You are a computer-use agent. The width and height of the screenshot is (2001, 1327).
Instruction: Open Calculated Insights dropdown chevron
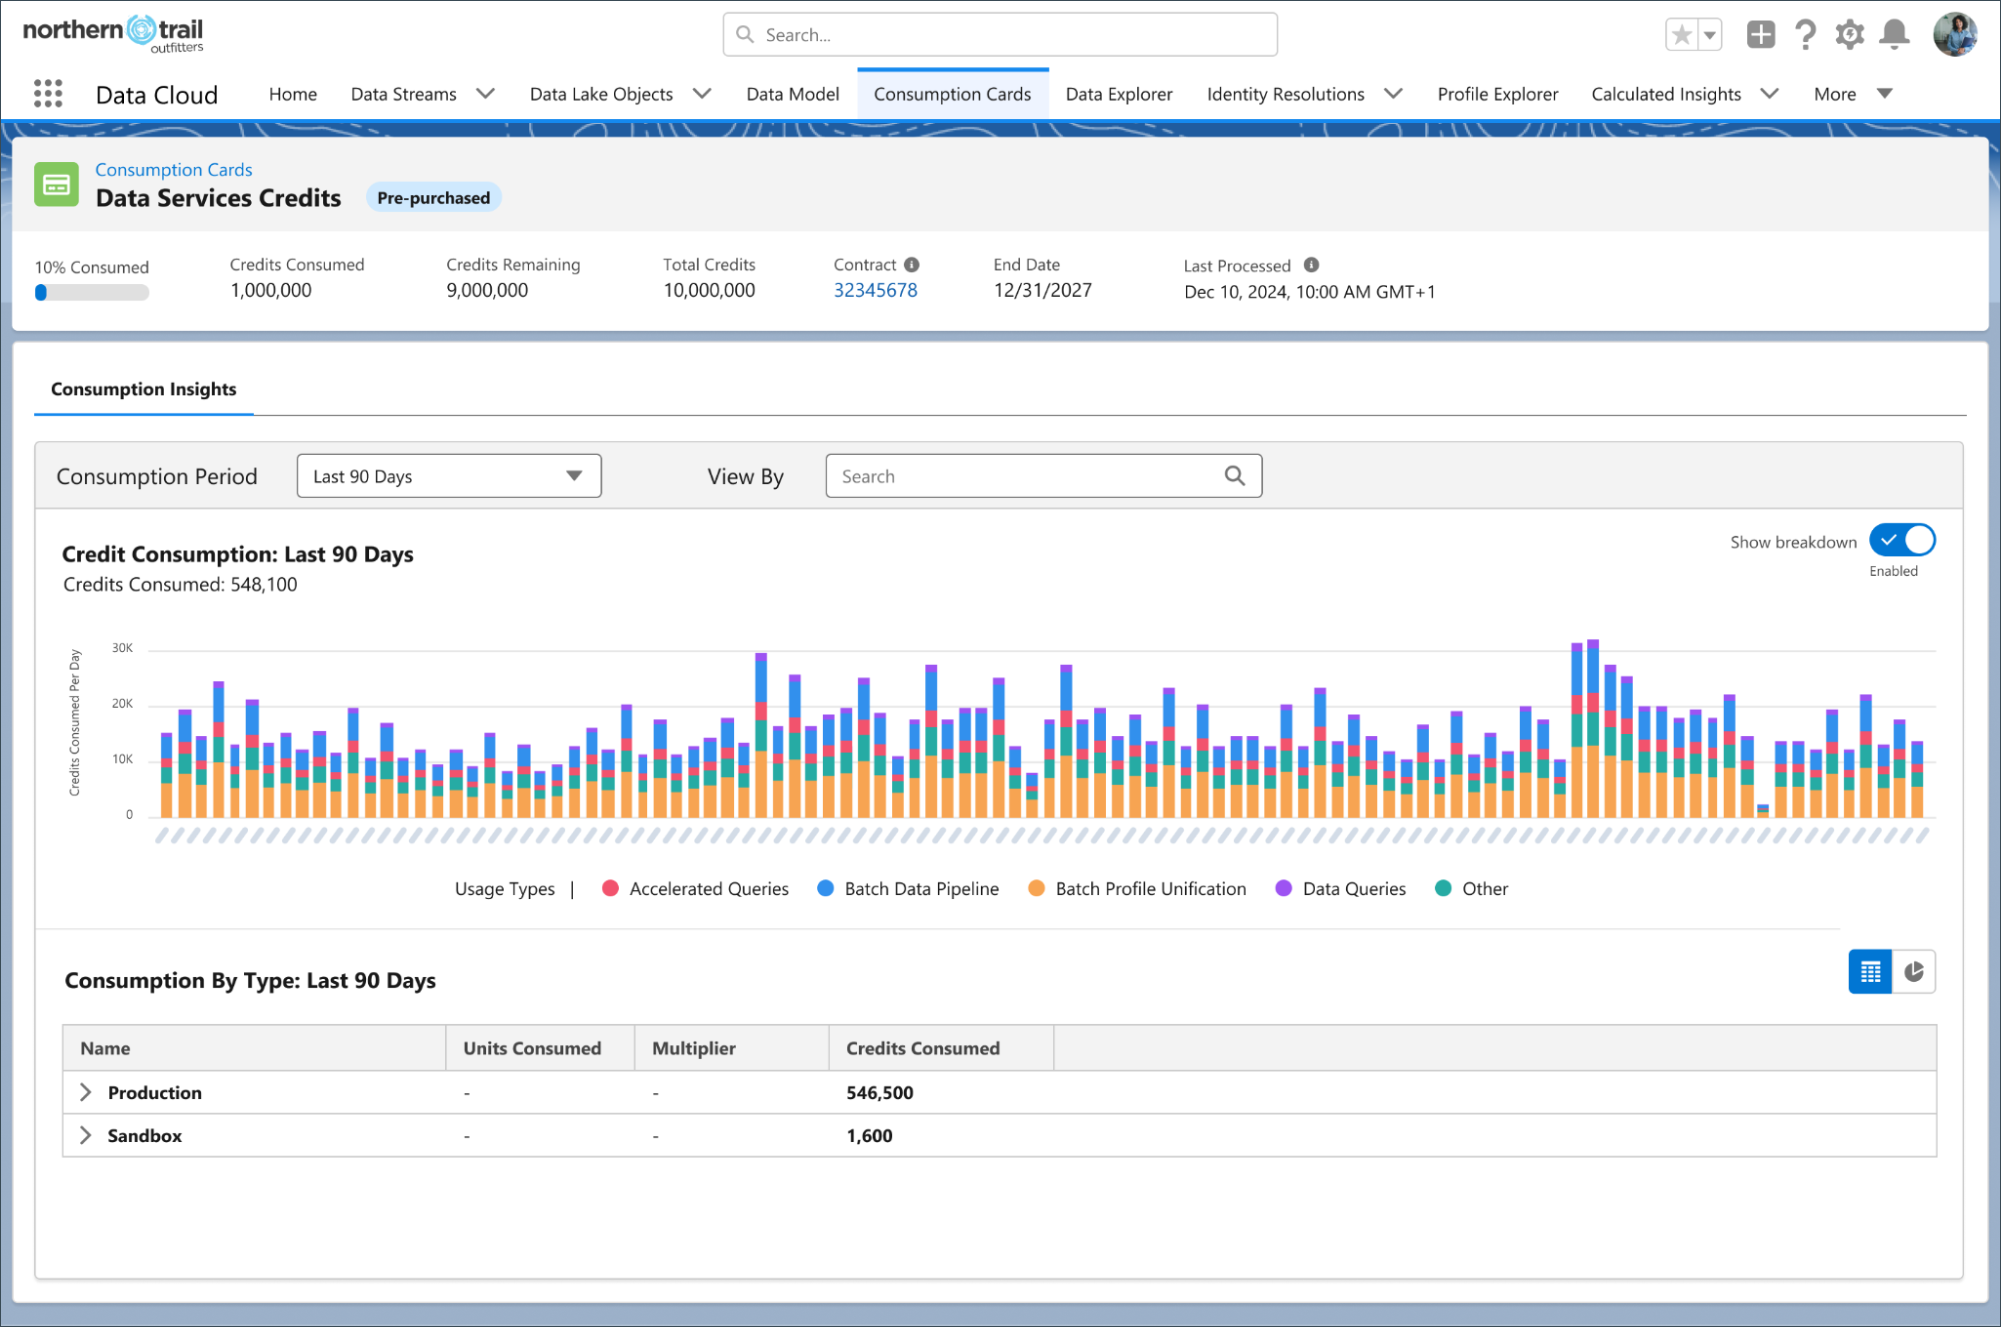(x=1769, y=94)
